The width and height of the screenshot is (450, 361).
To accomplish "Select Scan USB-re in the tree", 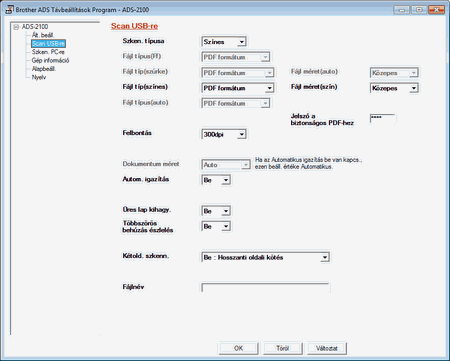I will [x=48, y=43].
